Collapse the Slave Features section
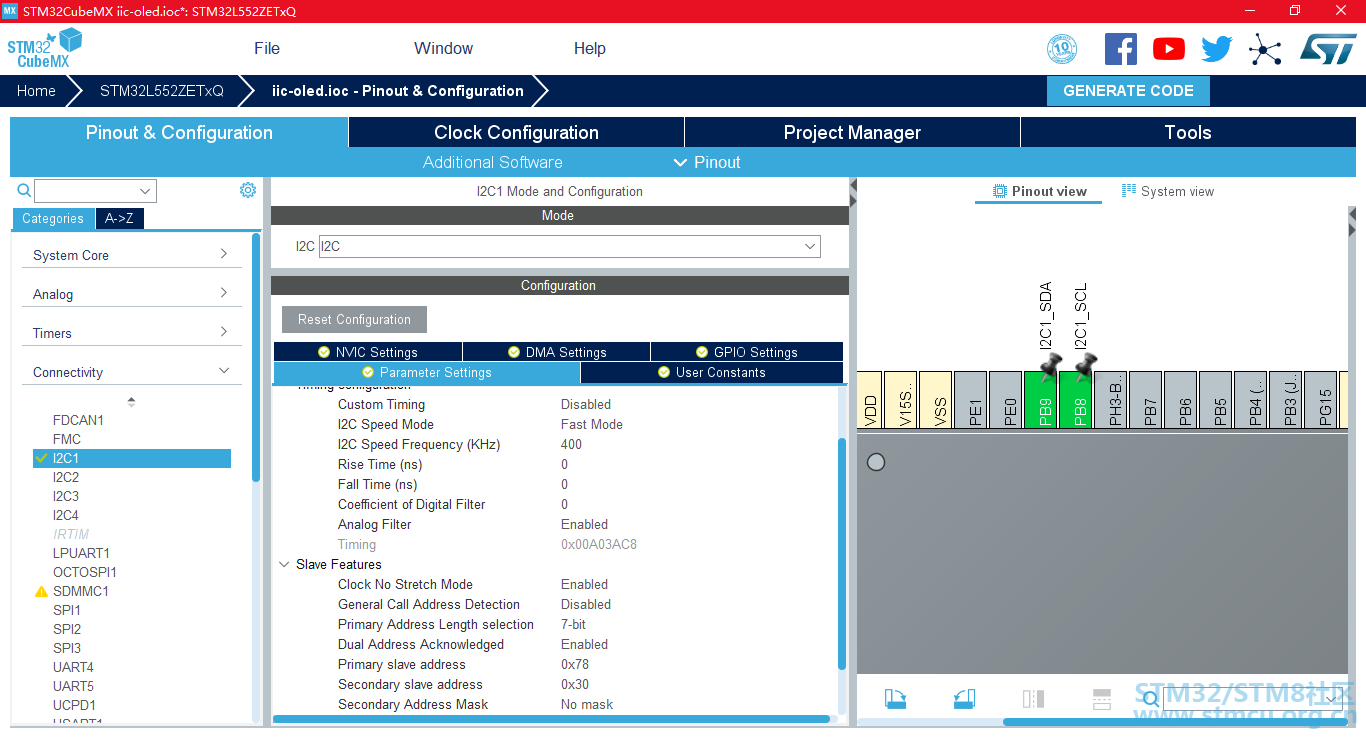Image resolution: width=1366 pixels, height=738 pixels. pyautogui.click(x=285, y=564)
